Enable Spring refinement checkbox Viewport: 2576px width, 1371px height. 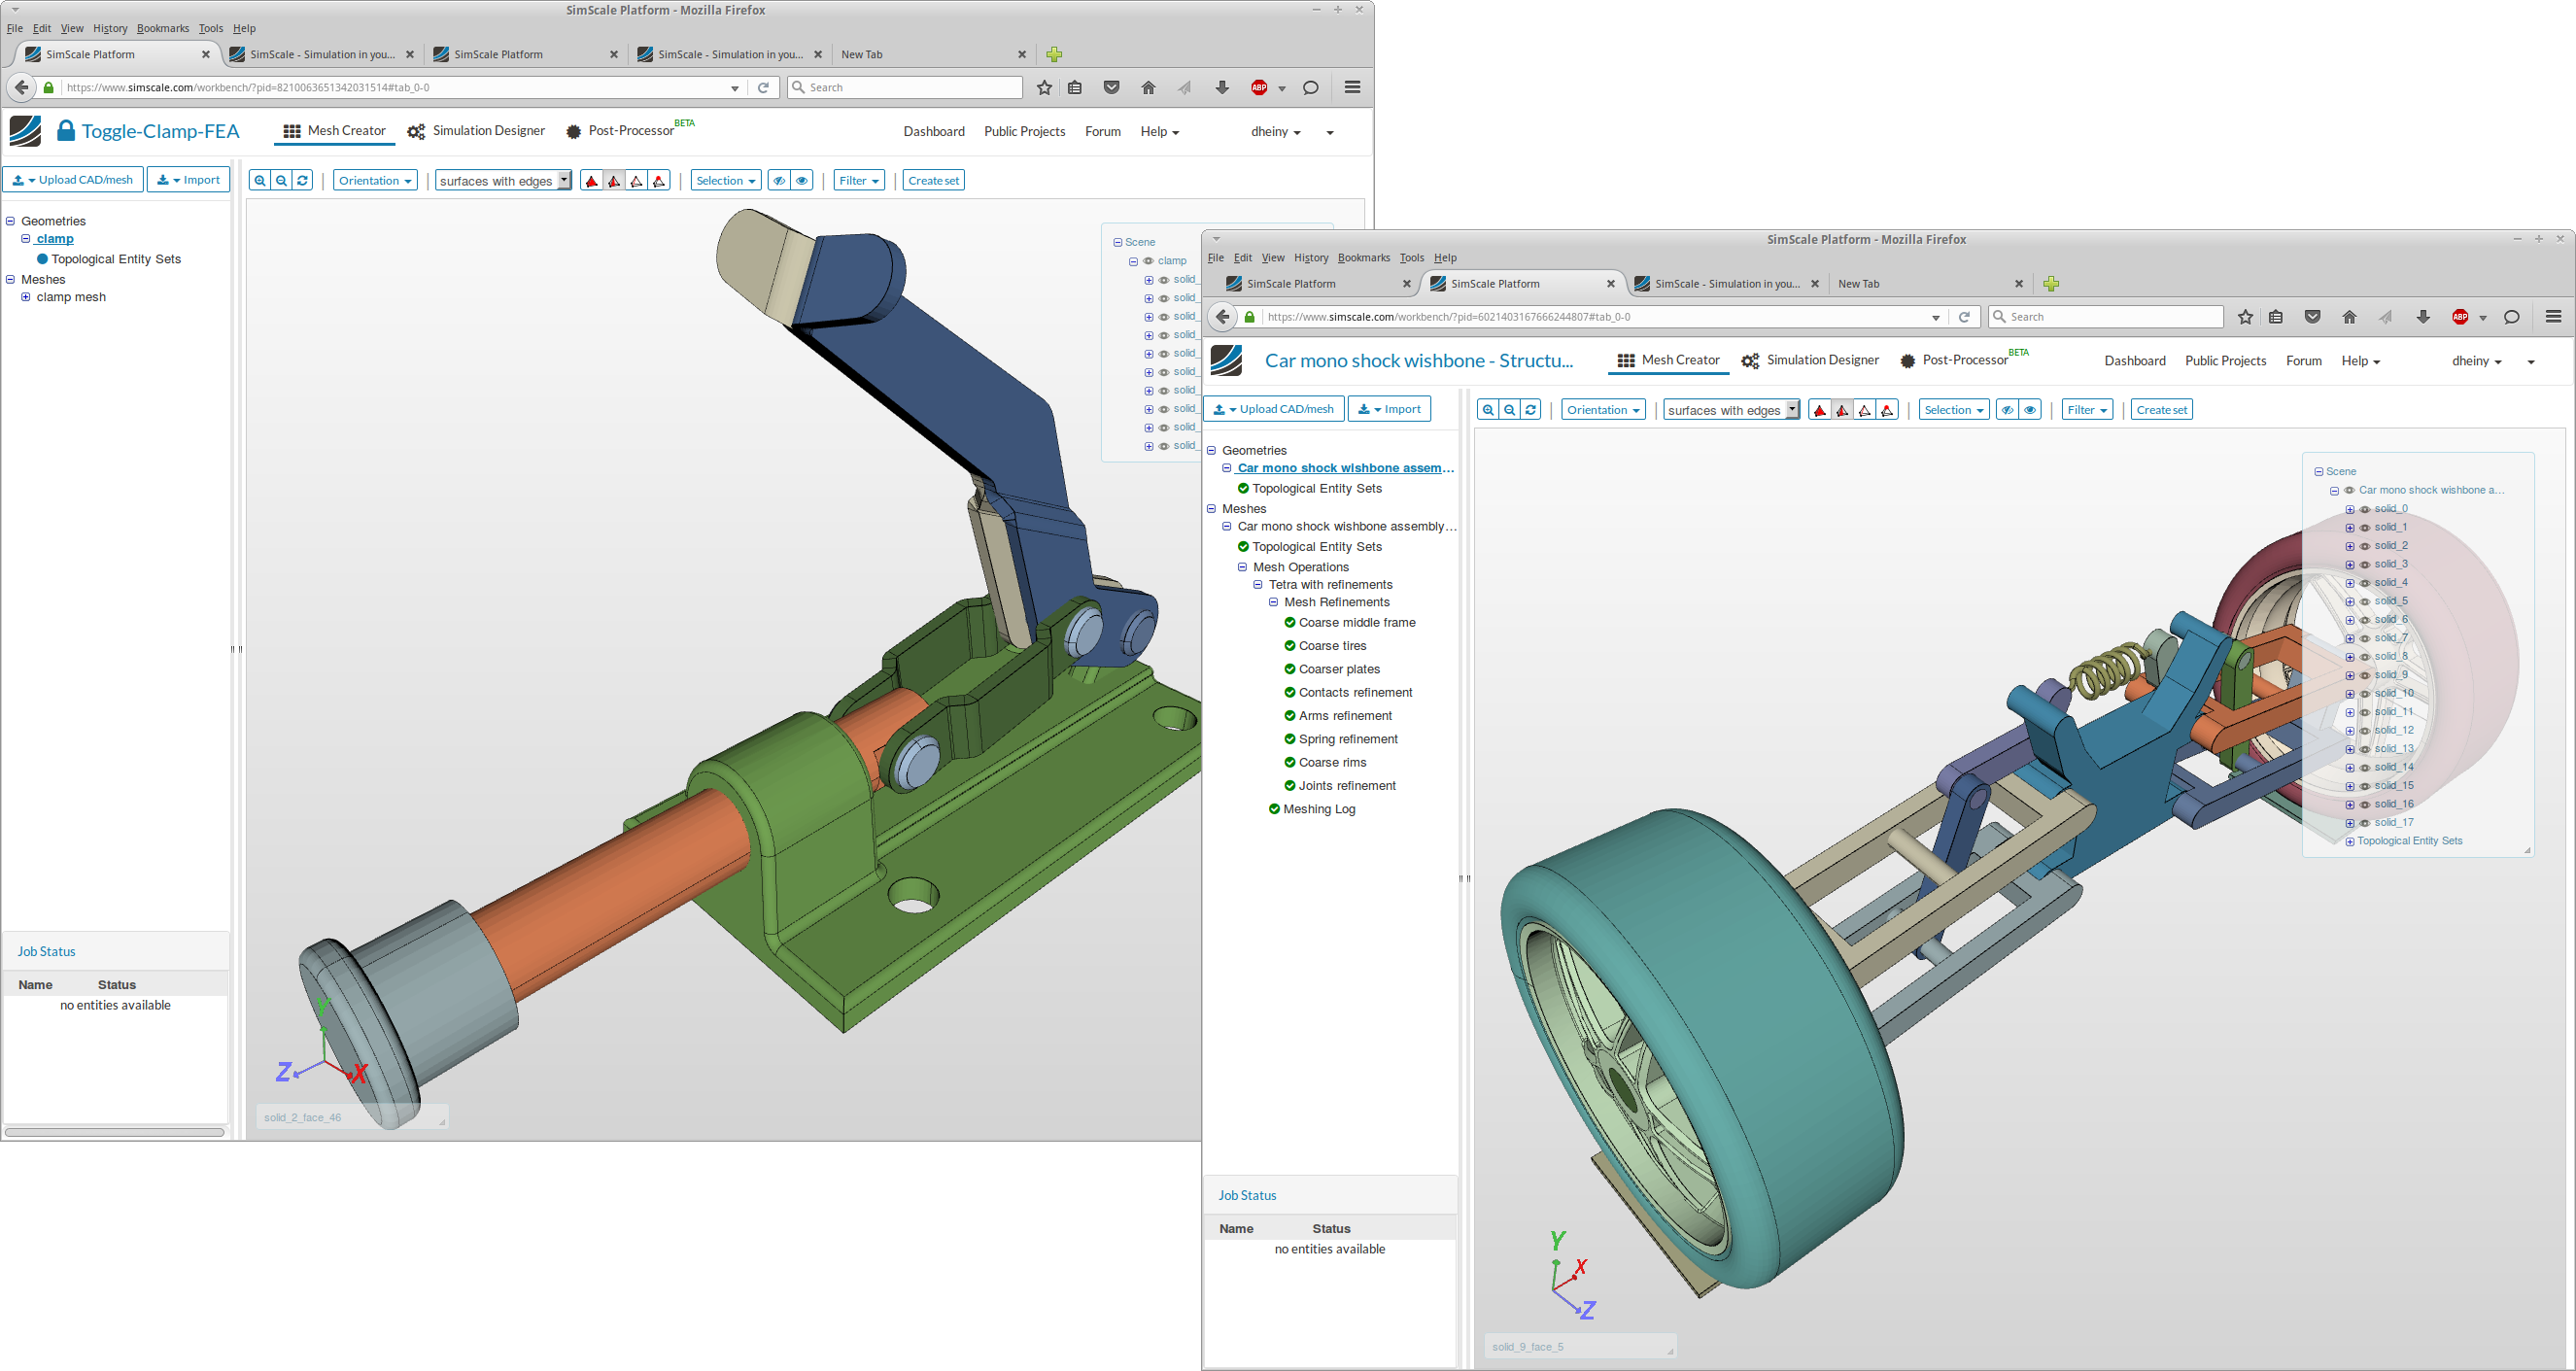pyautogui.click(x=1288, y=737)
